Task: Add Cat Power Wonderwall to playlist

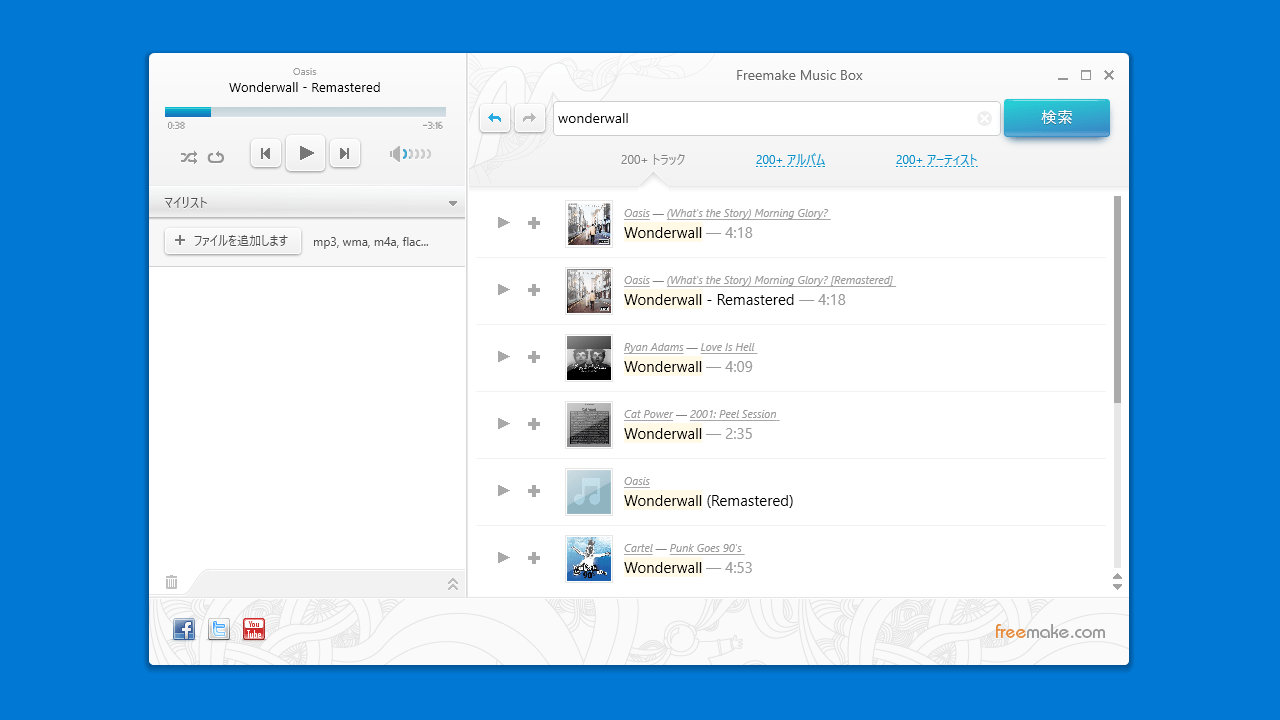Action: click(x=534, y=424)
